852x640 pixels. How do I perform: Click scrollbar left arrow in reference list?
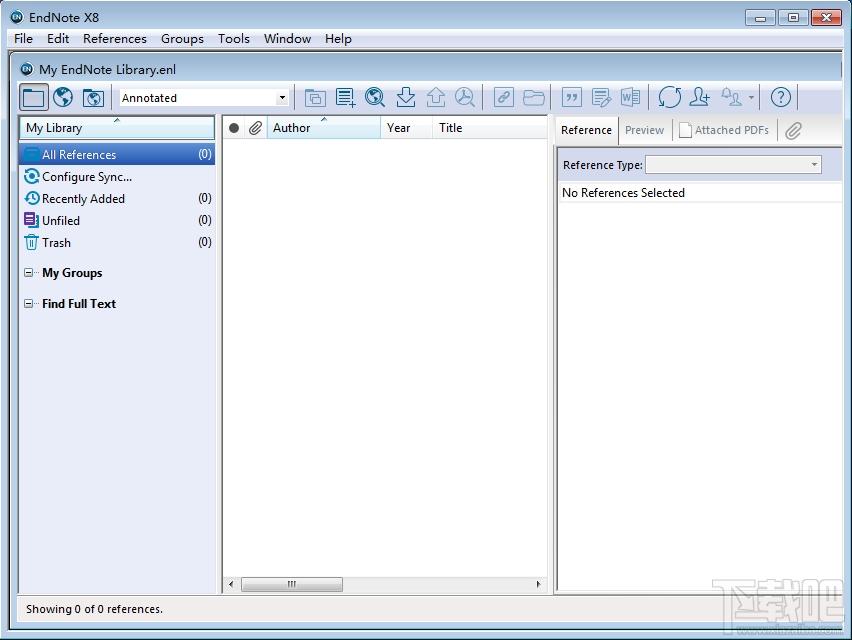click(231, 584)
